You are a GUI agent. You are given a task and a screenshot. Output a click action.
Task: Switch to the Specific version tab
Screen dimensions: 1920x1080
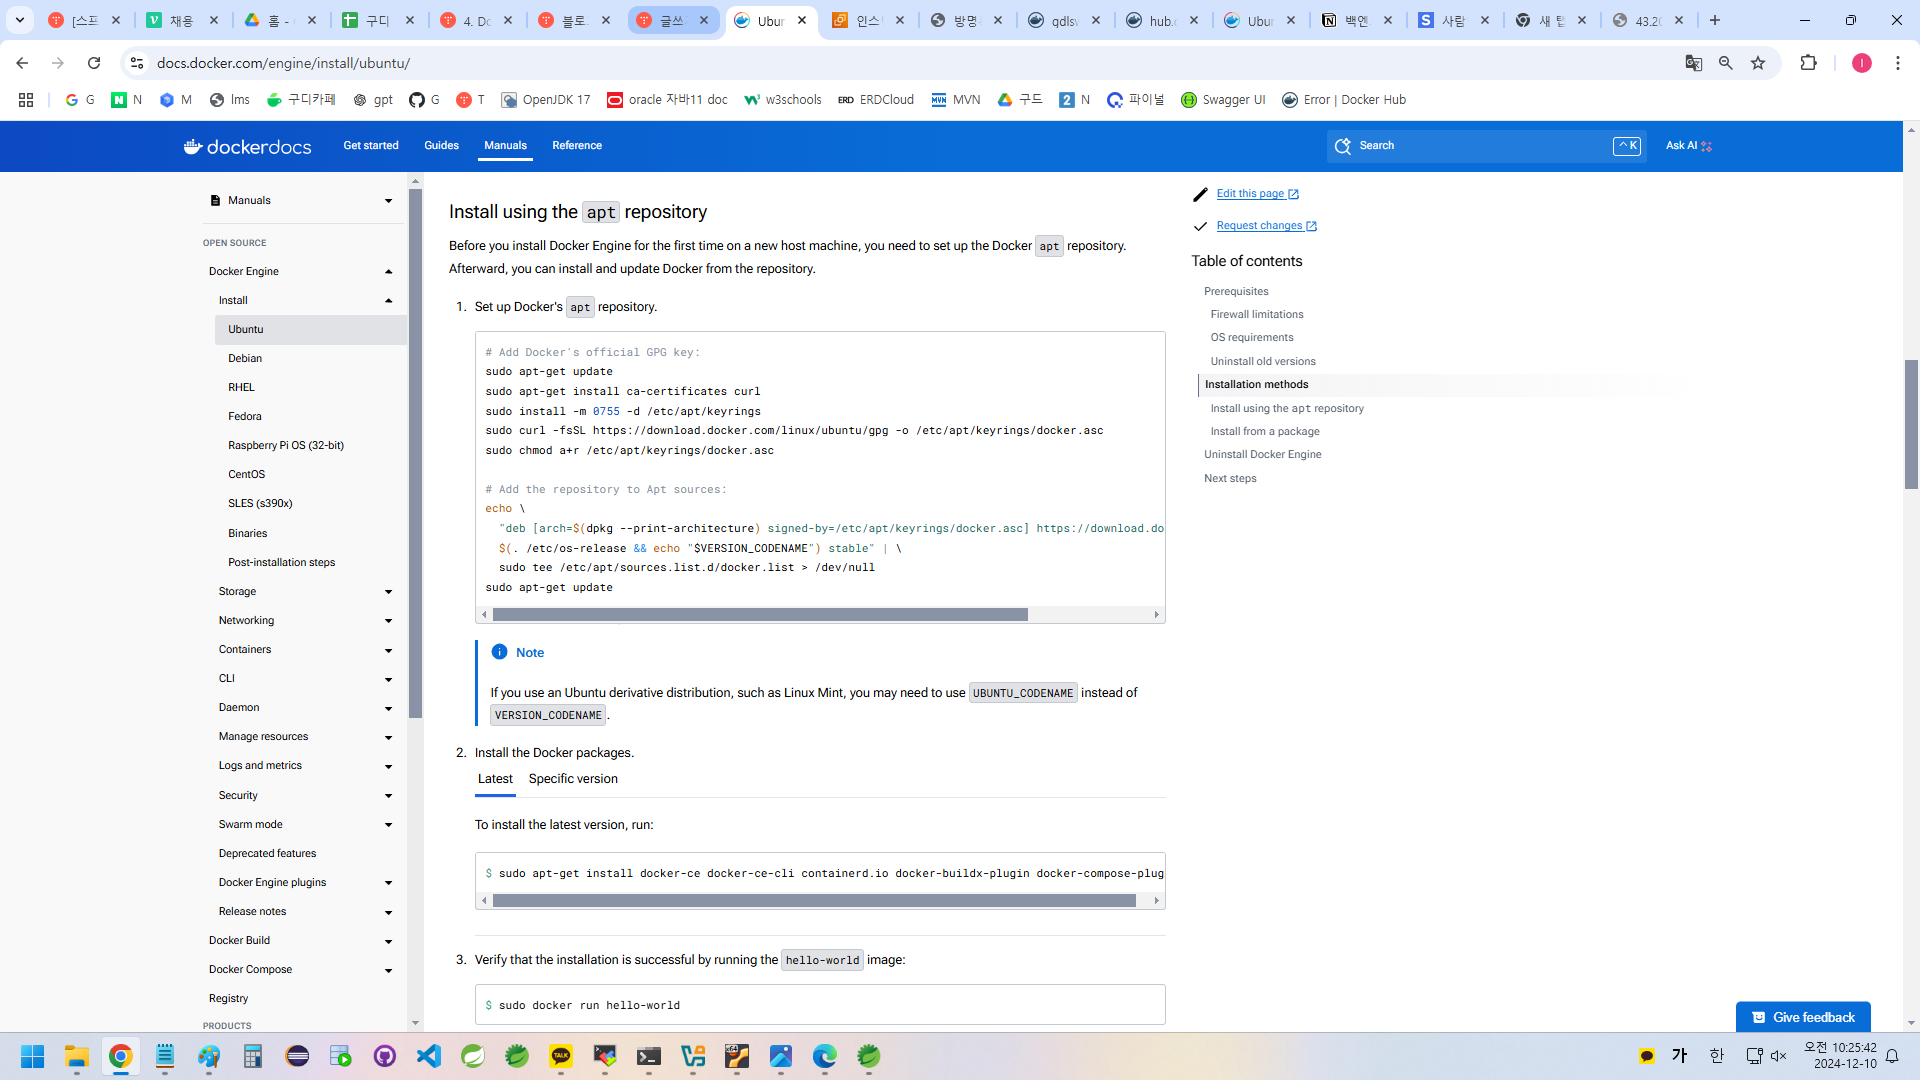(573, 779)
